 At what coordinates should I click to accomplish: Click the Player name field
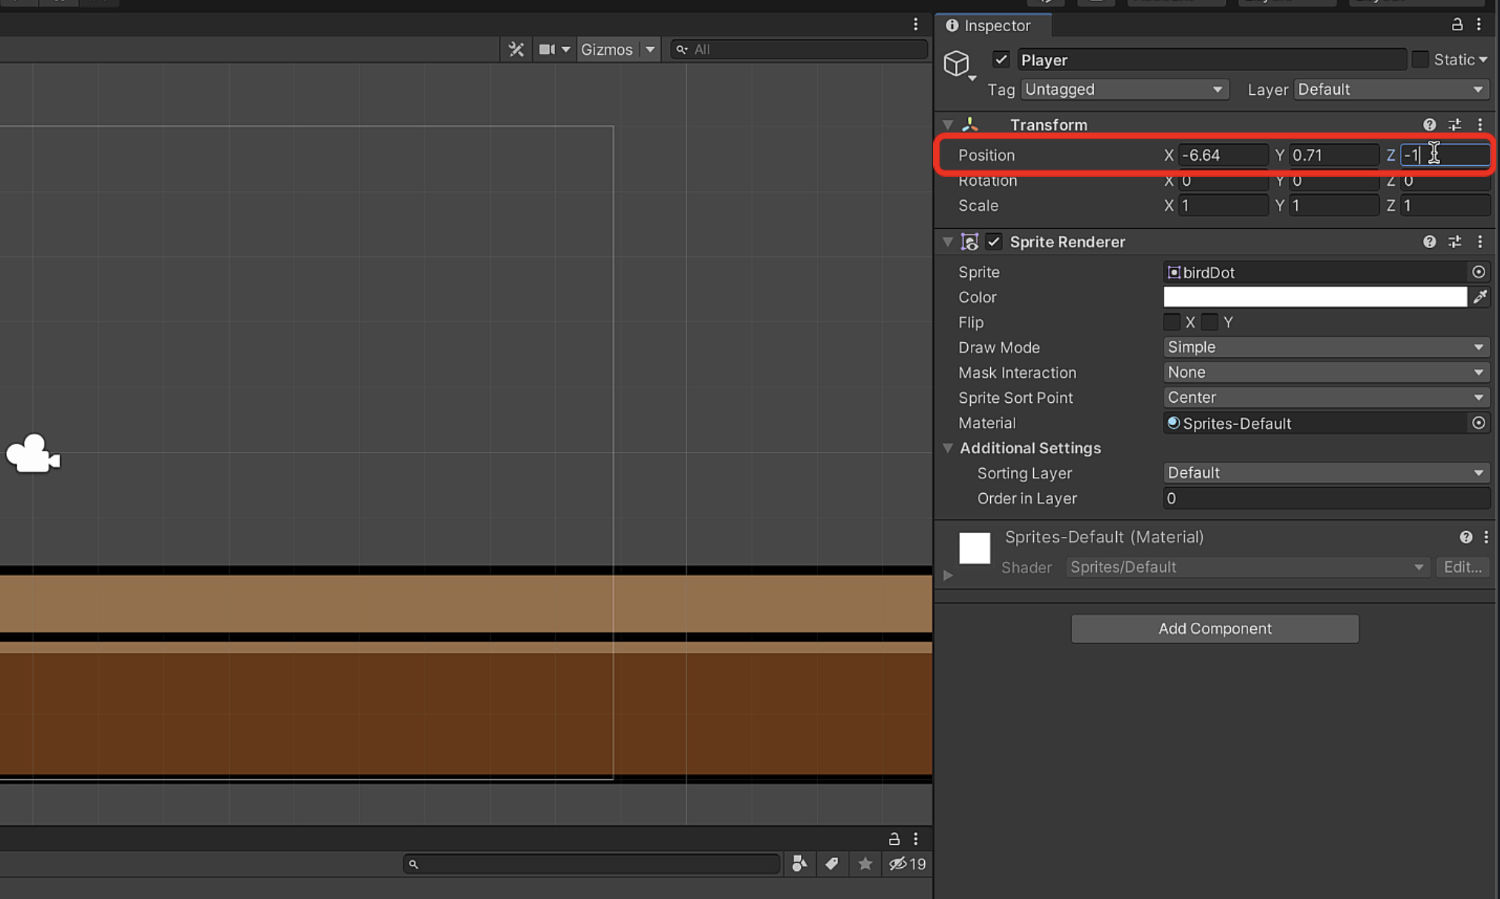pyautogui.click(x=1212, y=60)
